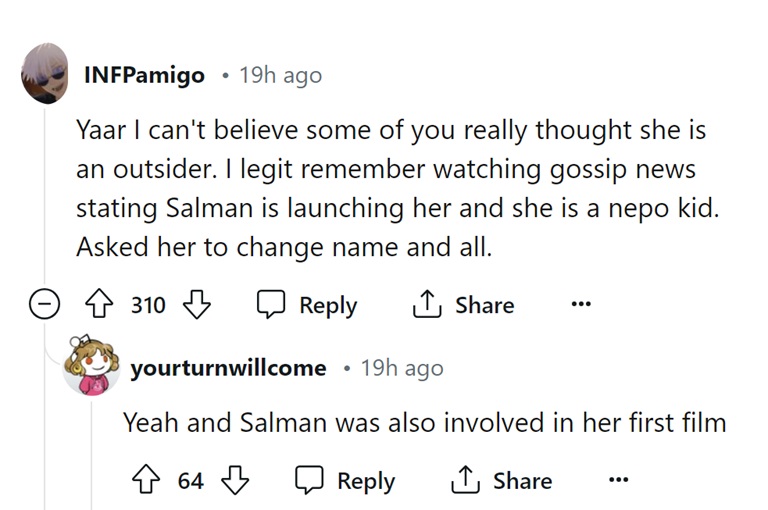
Task: Upvote the yourturnwillcome reply
Action: click(x=150, y=481)
